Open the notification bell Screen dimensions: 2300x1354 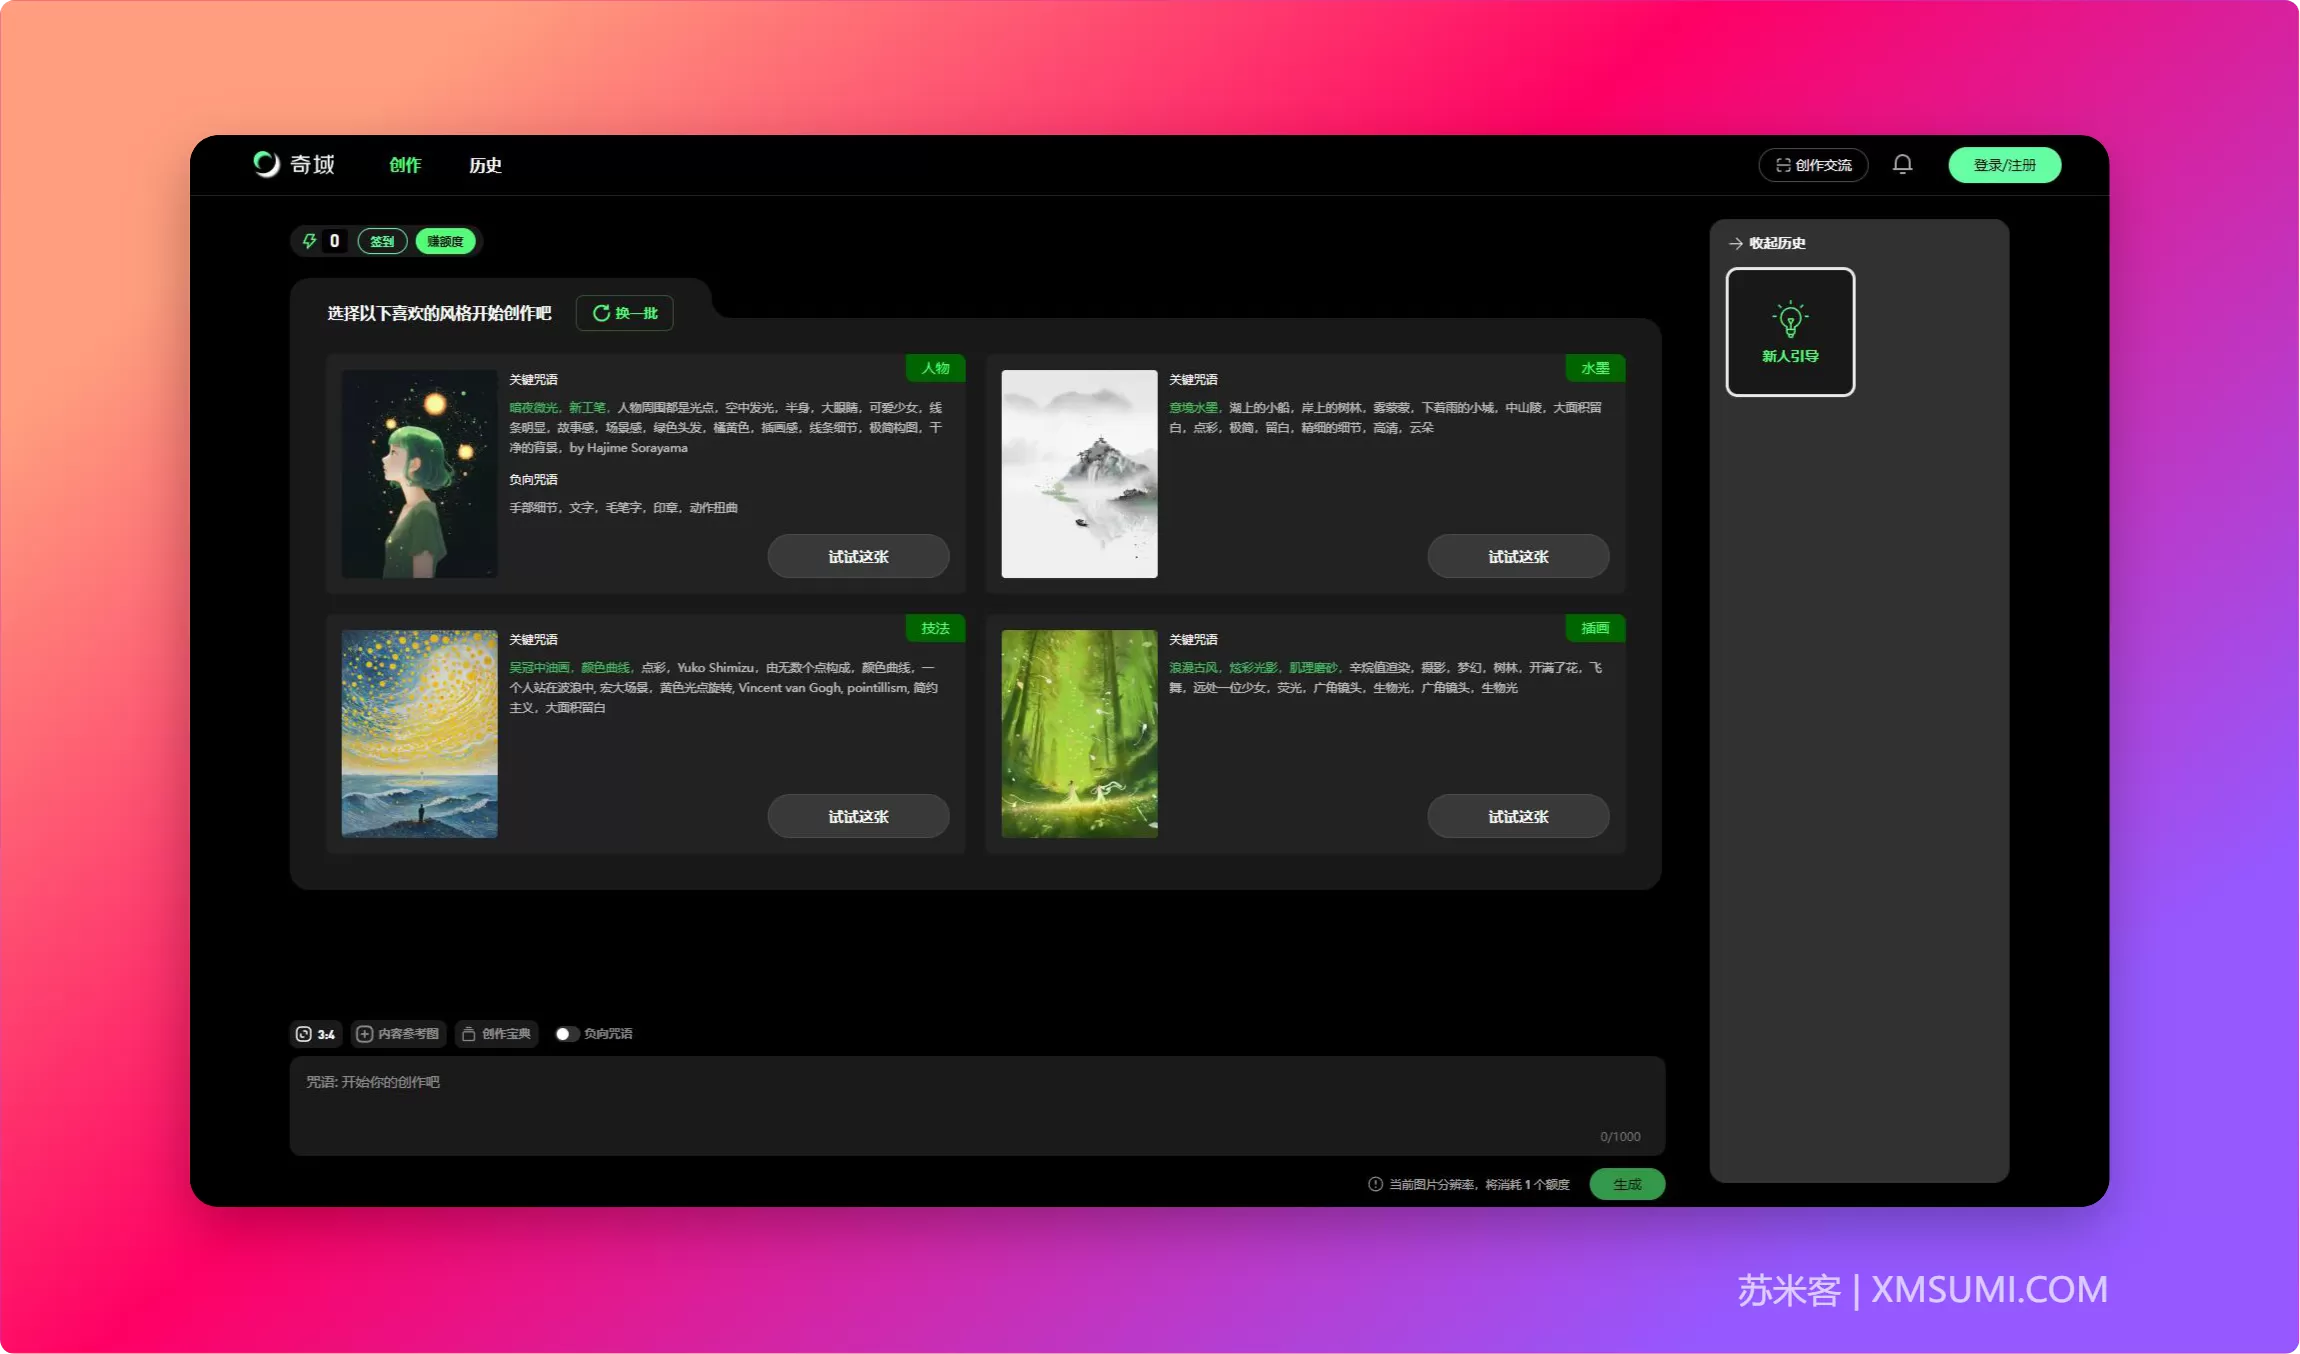1902,164
